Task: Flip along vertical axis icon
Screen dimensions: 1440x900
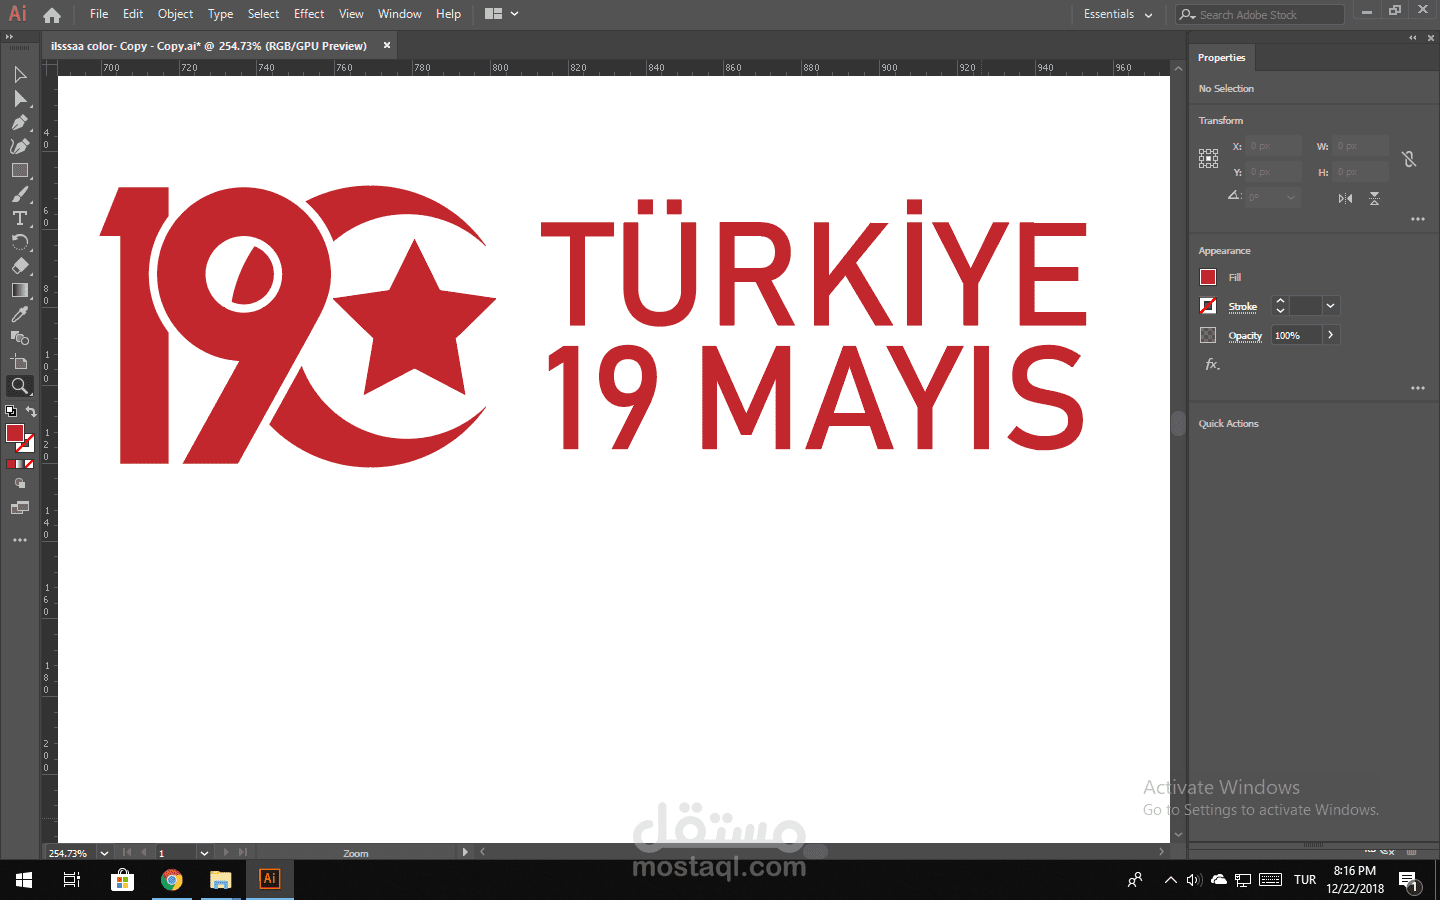Action: click(x=1375, y=198)
